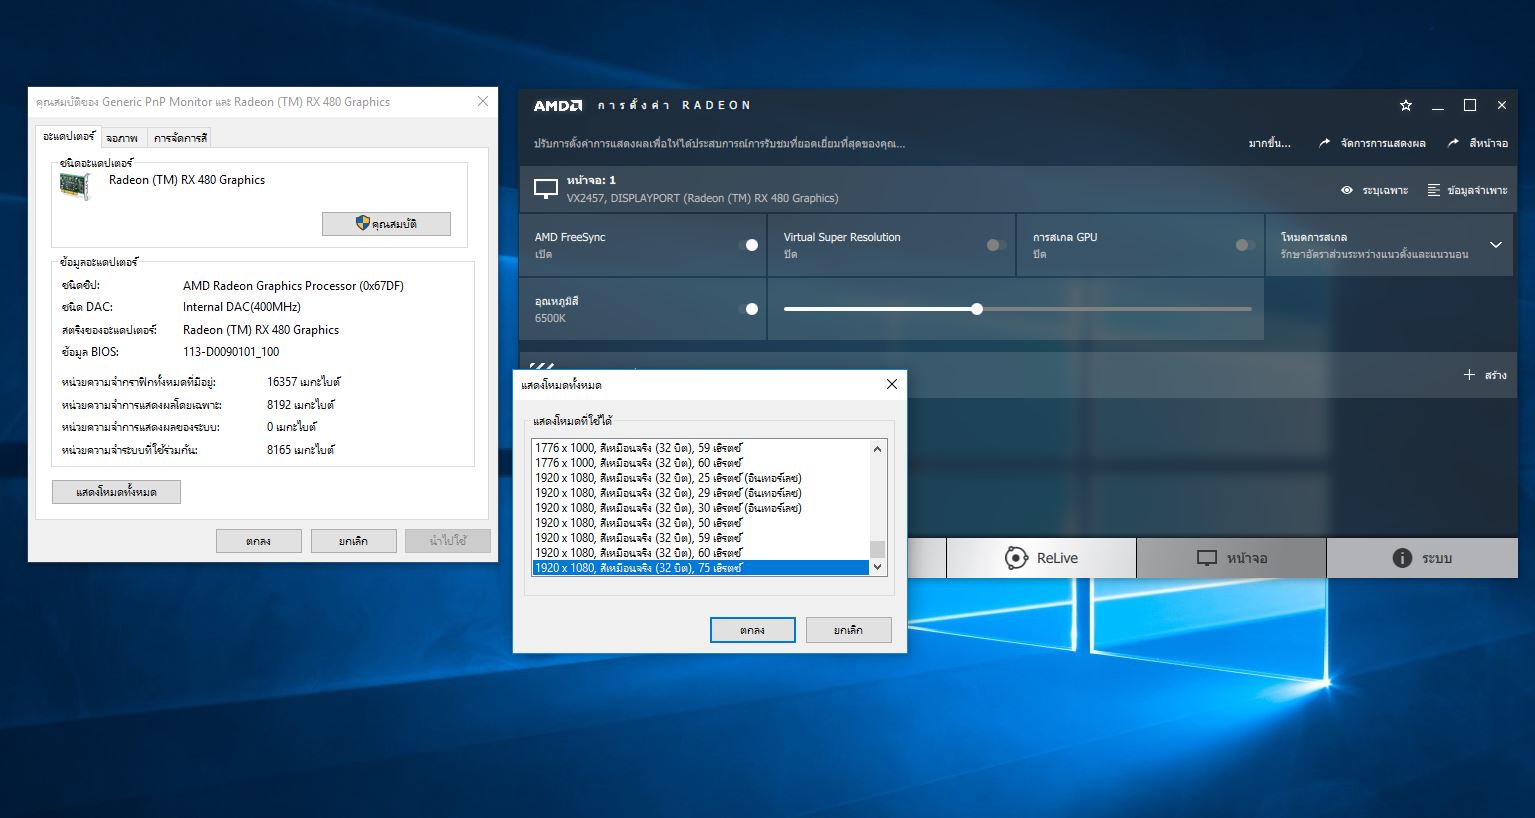Click the info icon on the ระบบ tab
Viewport: 1535px width, 818px height.
(x=1402, y=558)
